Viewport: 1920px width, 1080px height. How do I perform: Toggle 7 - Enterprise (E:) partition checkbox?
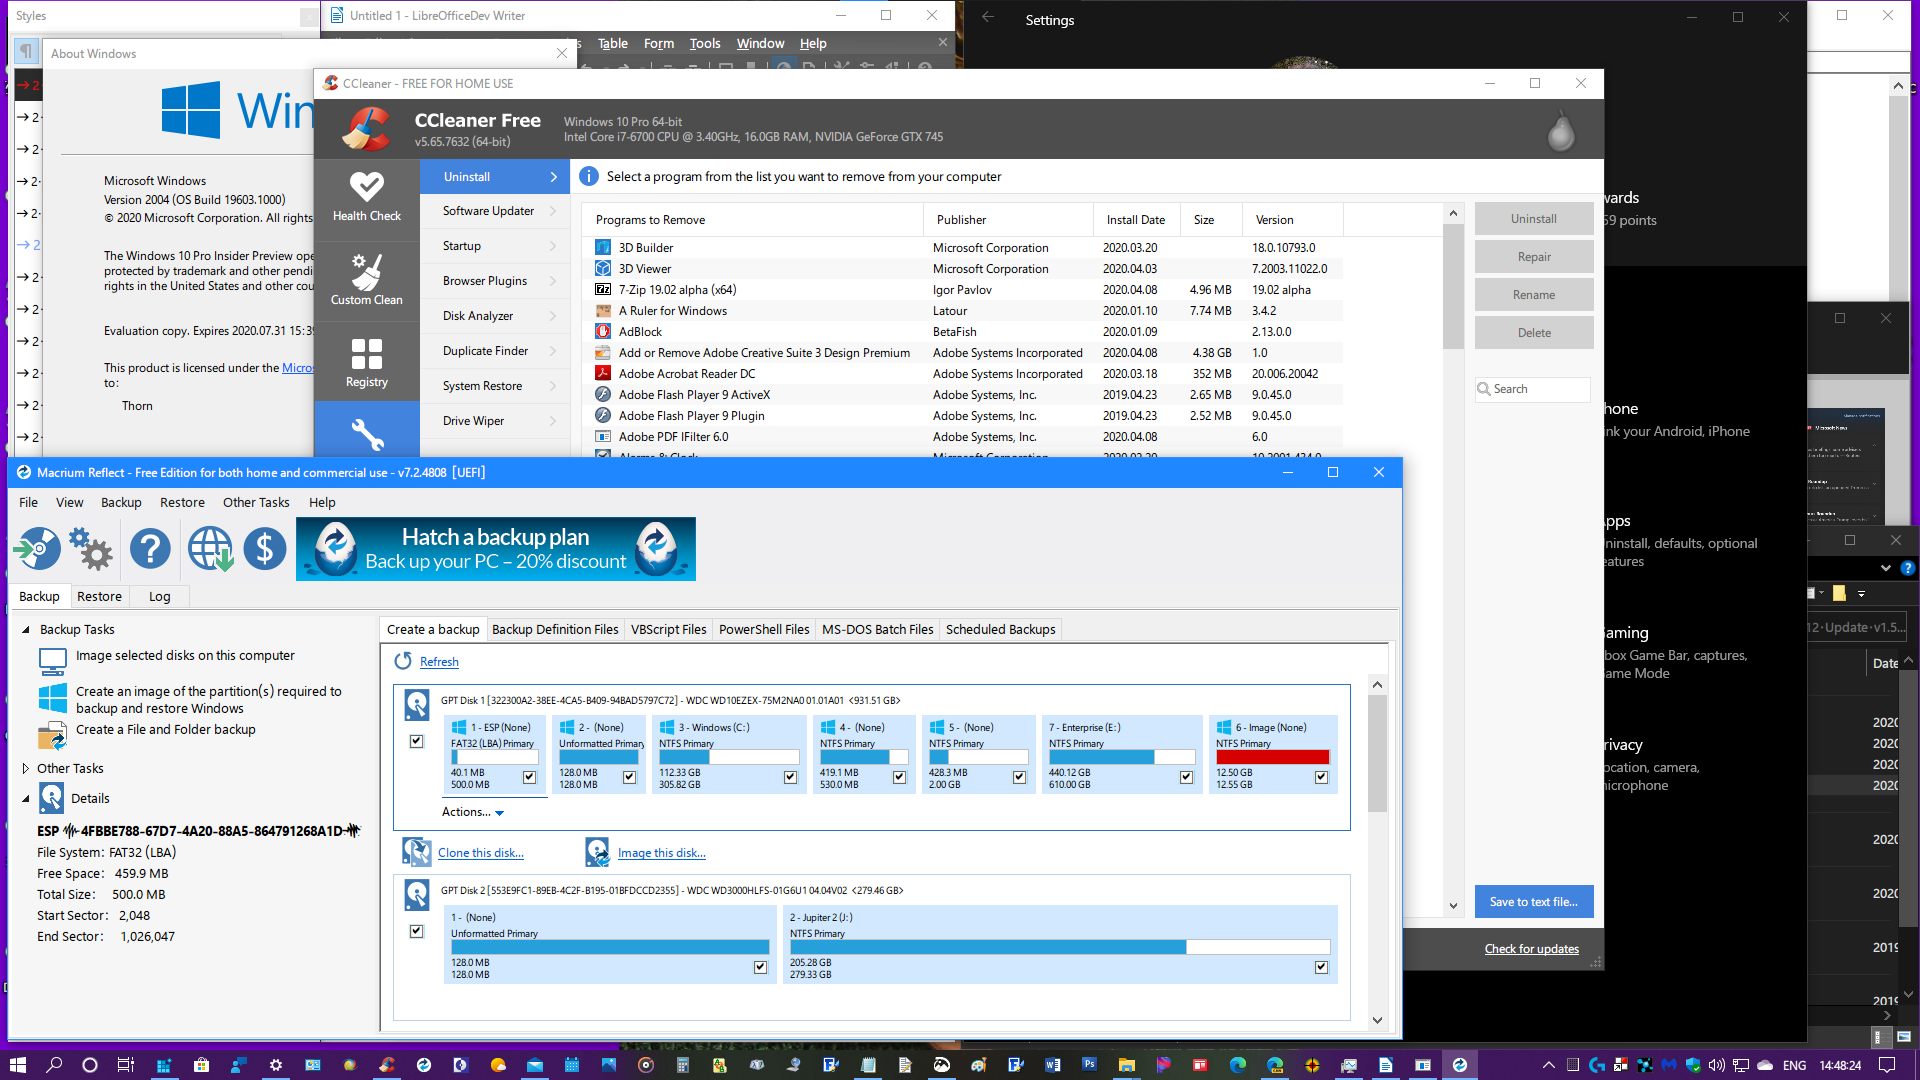1186,777
